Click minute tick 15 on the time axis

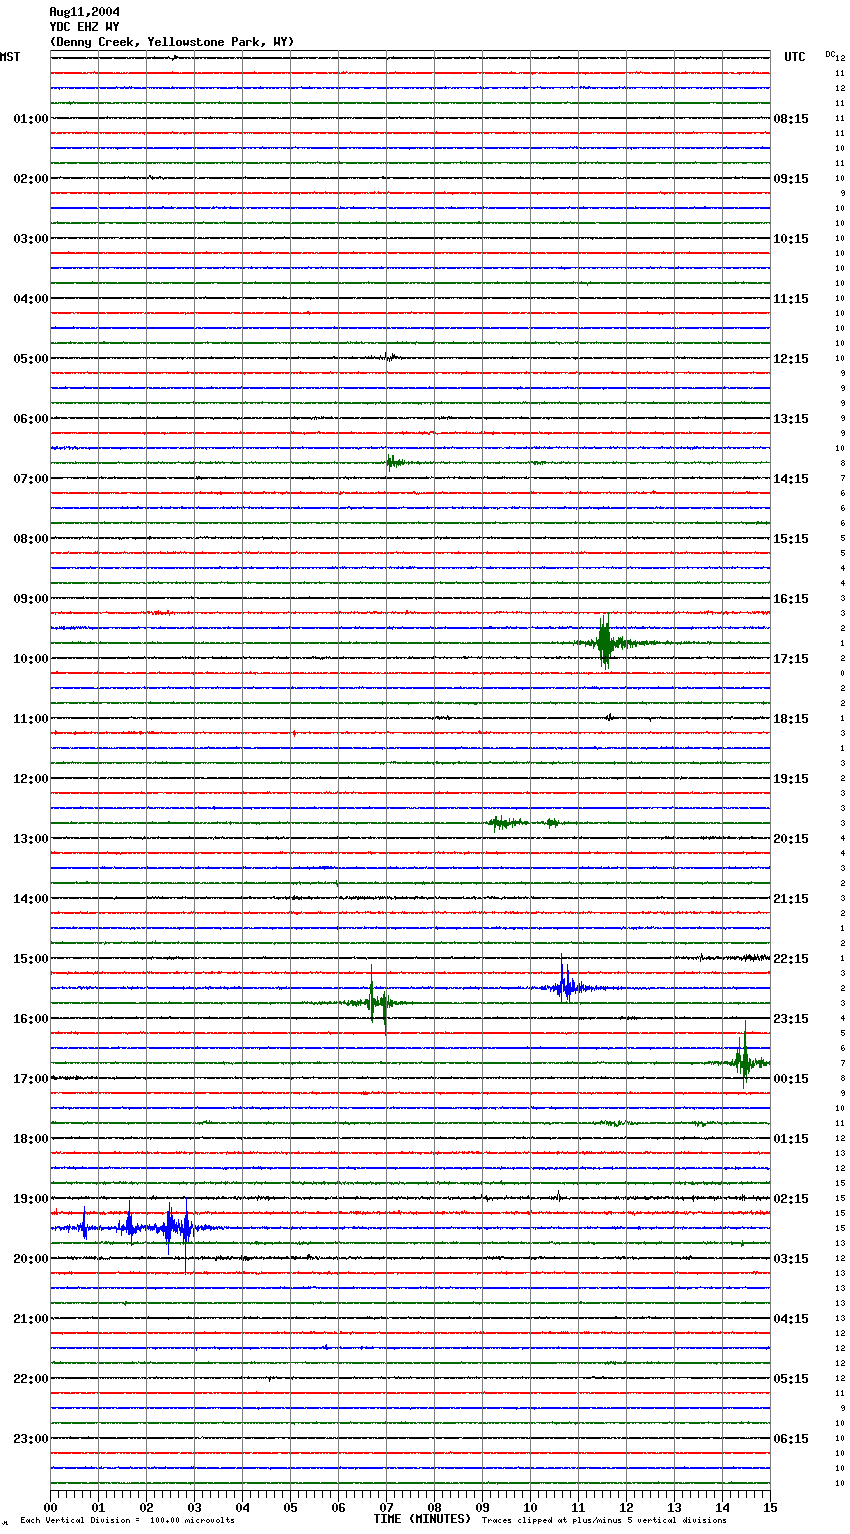[x=770, y=1507]
